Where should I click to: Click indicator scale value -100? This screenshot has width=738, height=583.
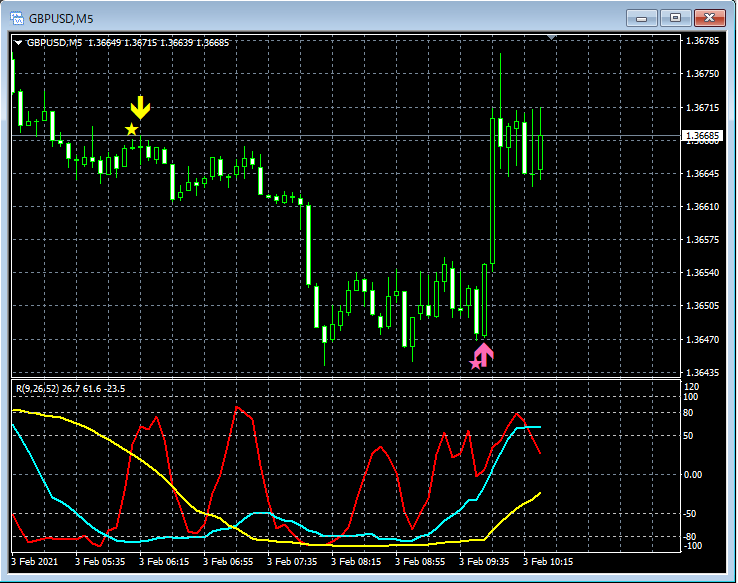(693, 546)
